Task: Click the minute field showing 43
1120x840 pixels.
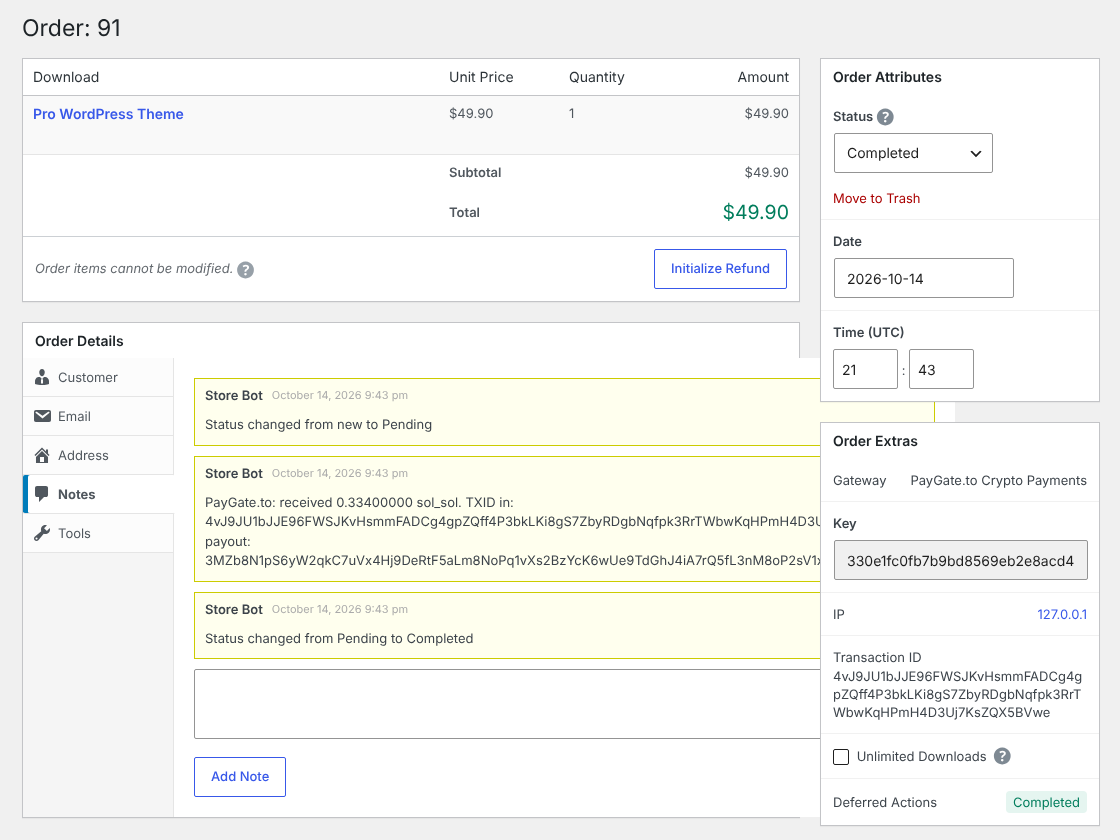Action: 941,369
